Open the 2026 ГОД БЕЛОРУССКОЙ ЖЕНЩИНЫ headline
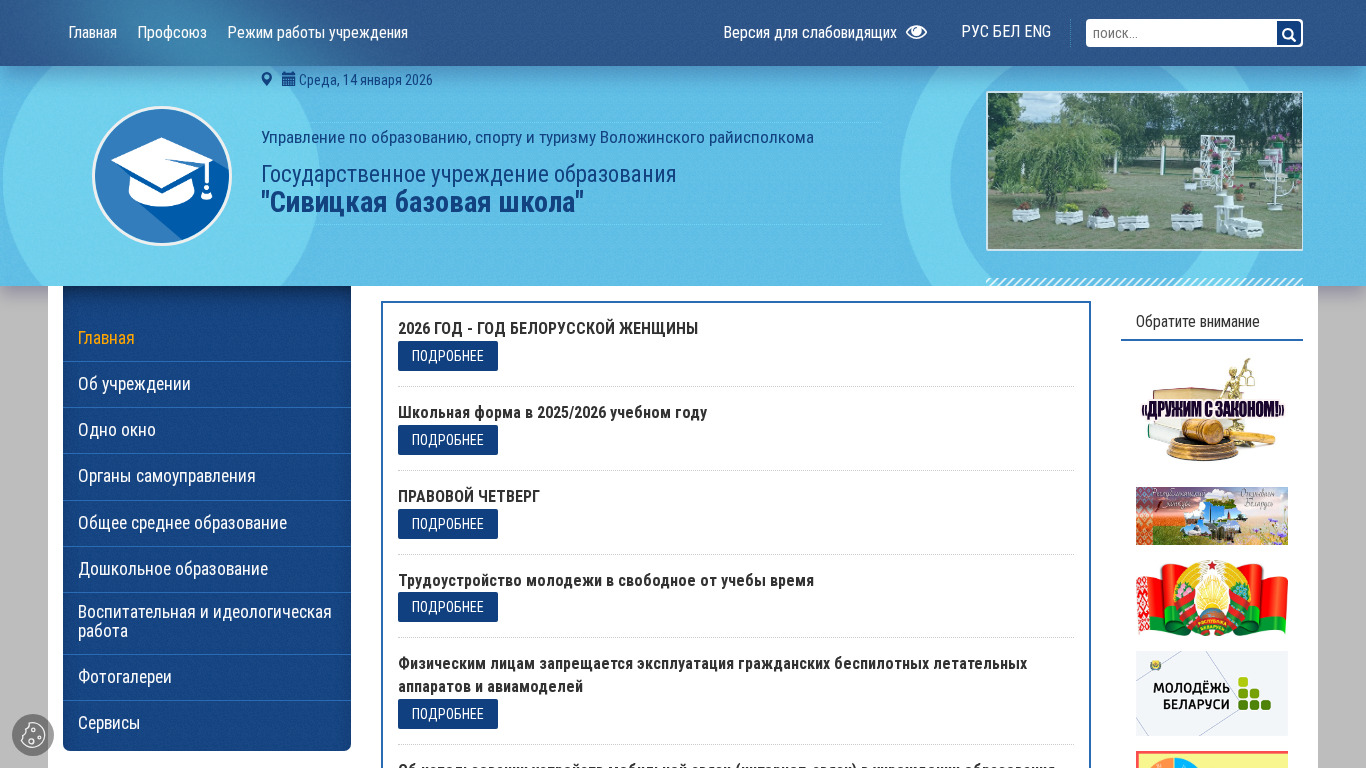 point(548,328)
